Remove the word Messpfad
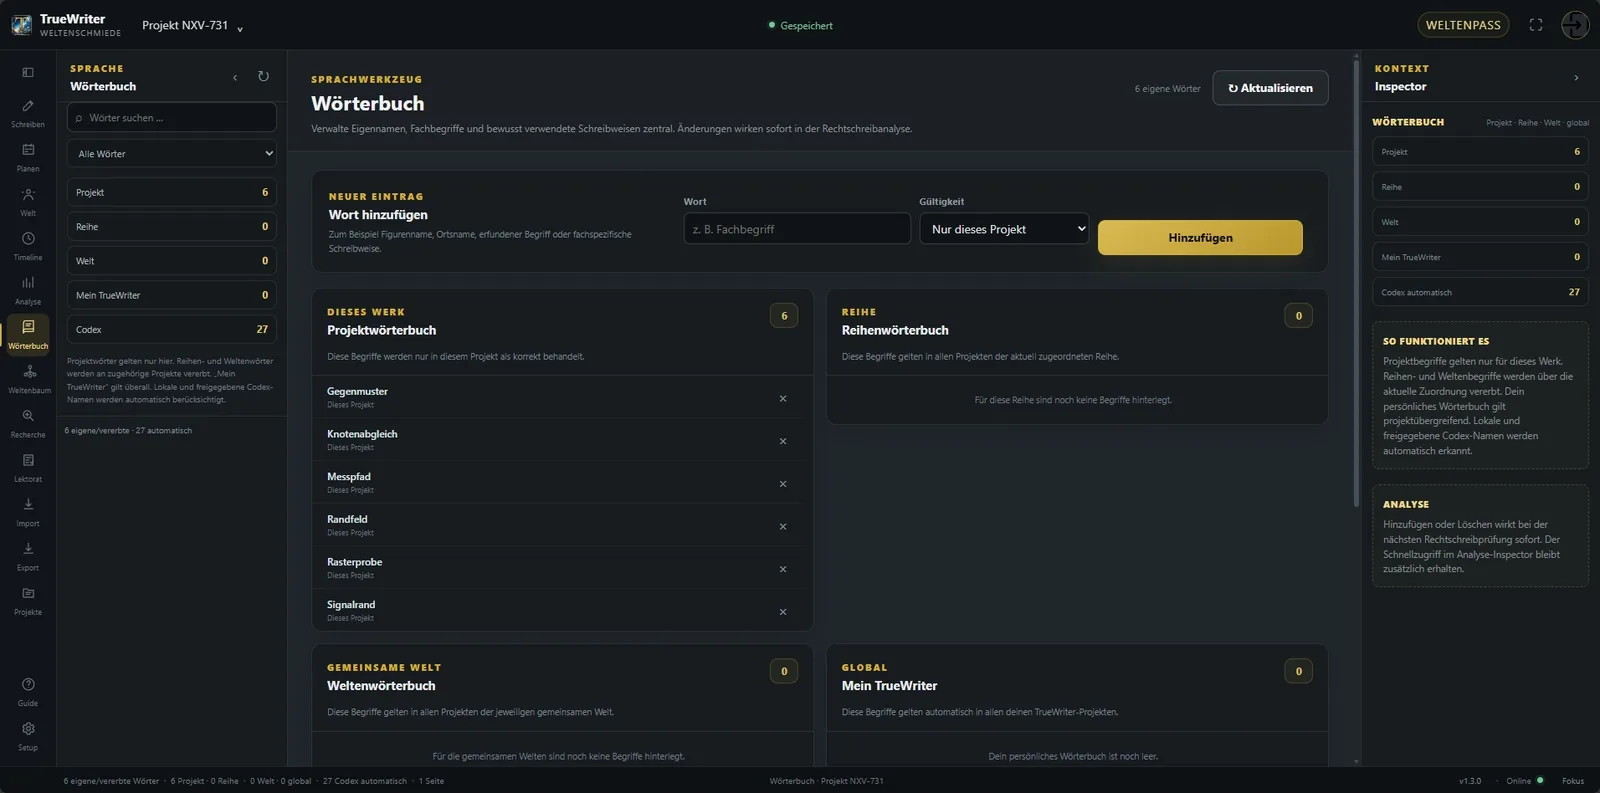The height and width of the screenshot is (793, 1600). pyautogui.click(x=783, y=484)
